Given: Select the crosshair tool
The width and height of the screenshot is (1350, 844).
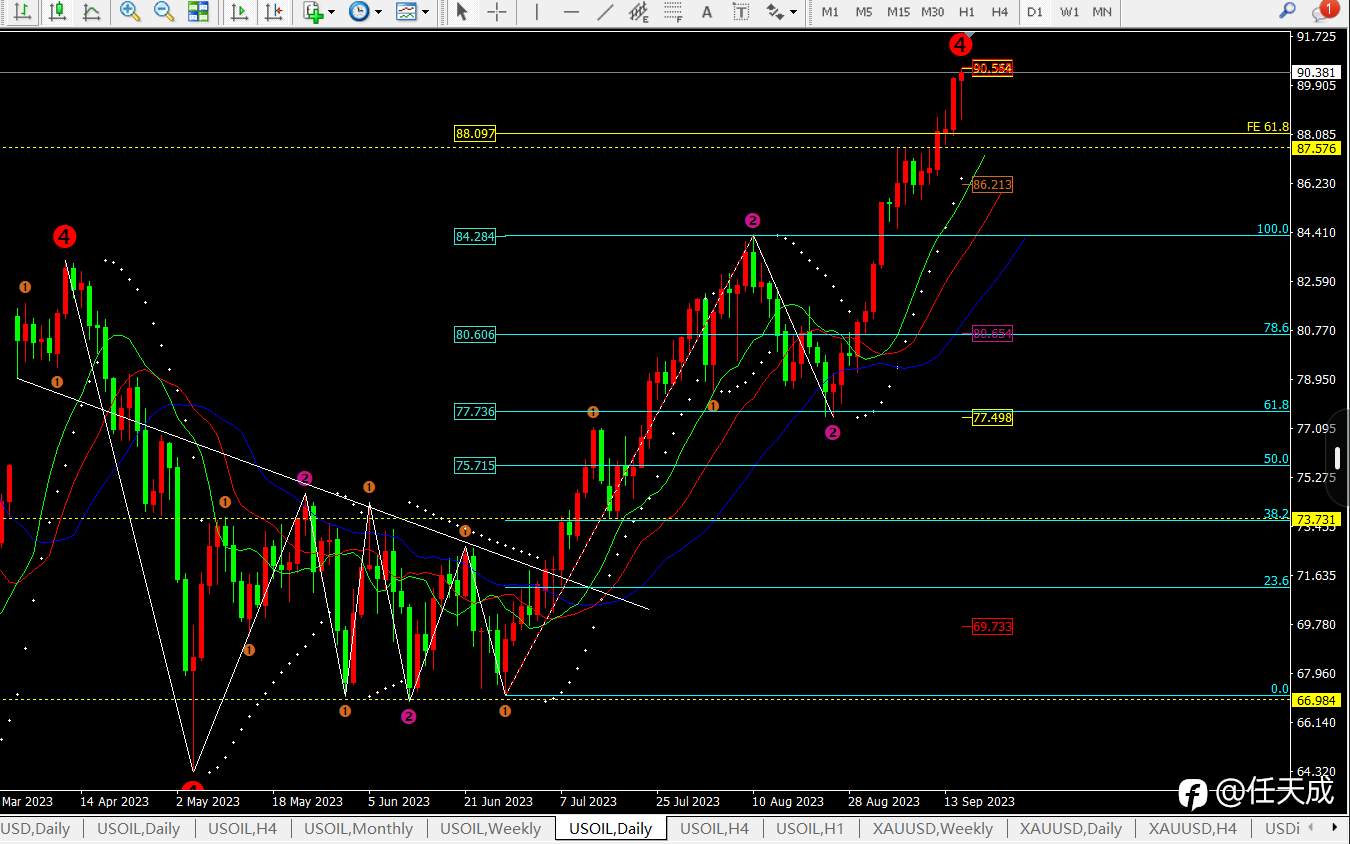Looking at the screenshot, I should (496, 12).
